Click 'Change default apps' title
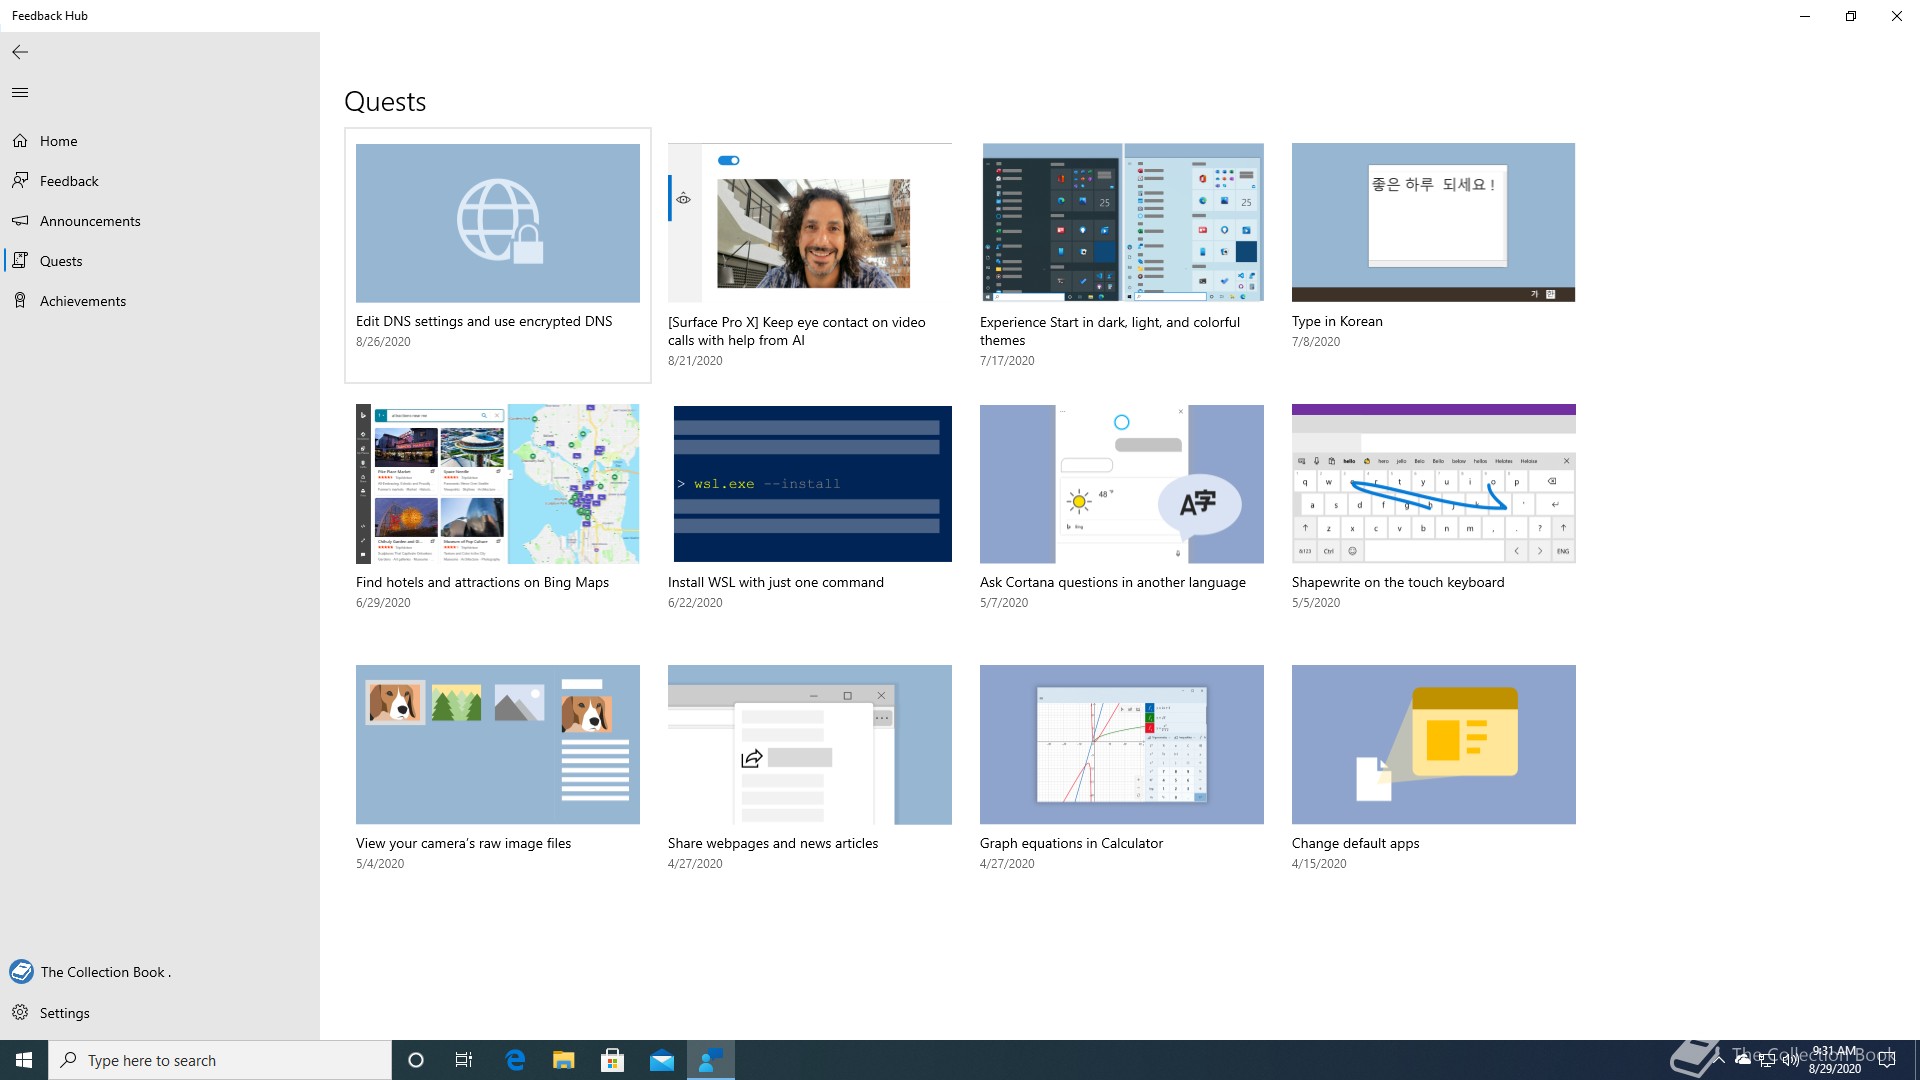The height and width of the screenshot is (1080, 1920). (x=1355, y=843)
